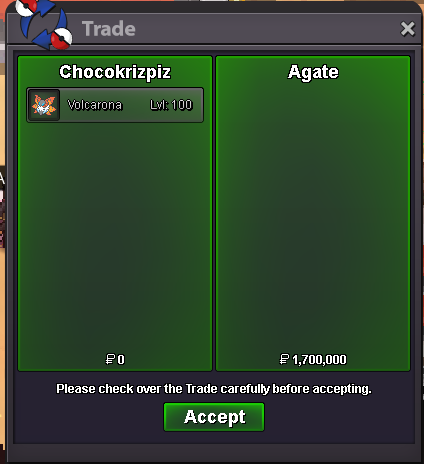424x464 pixels.
Task: Click empty area of Agate's offer panel
Action: (x=313, y=217)
